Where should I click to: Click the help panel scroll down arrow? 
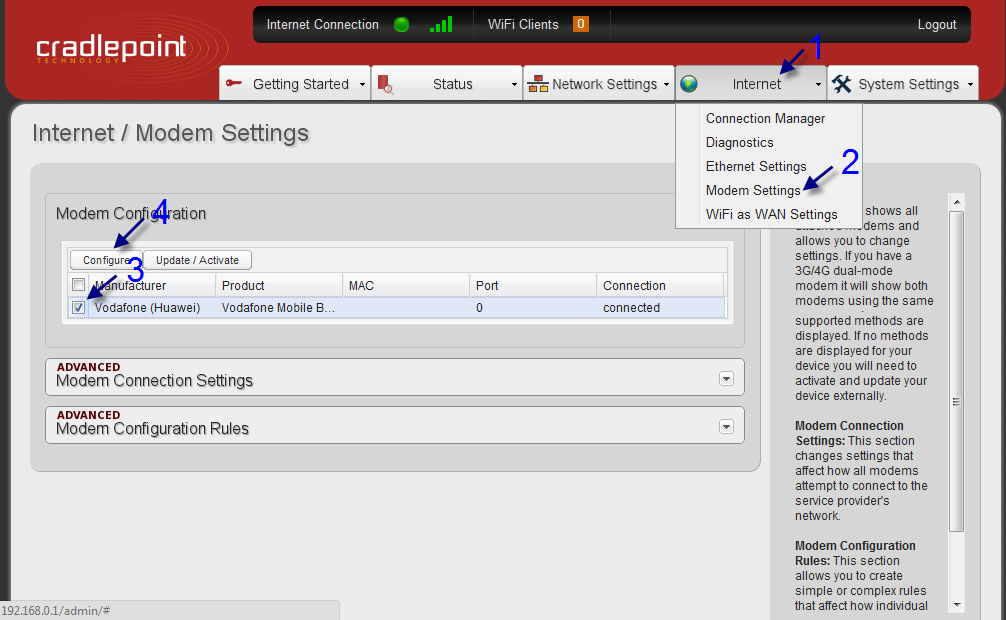coord(957,605)
